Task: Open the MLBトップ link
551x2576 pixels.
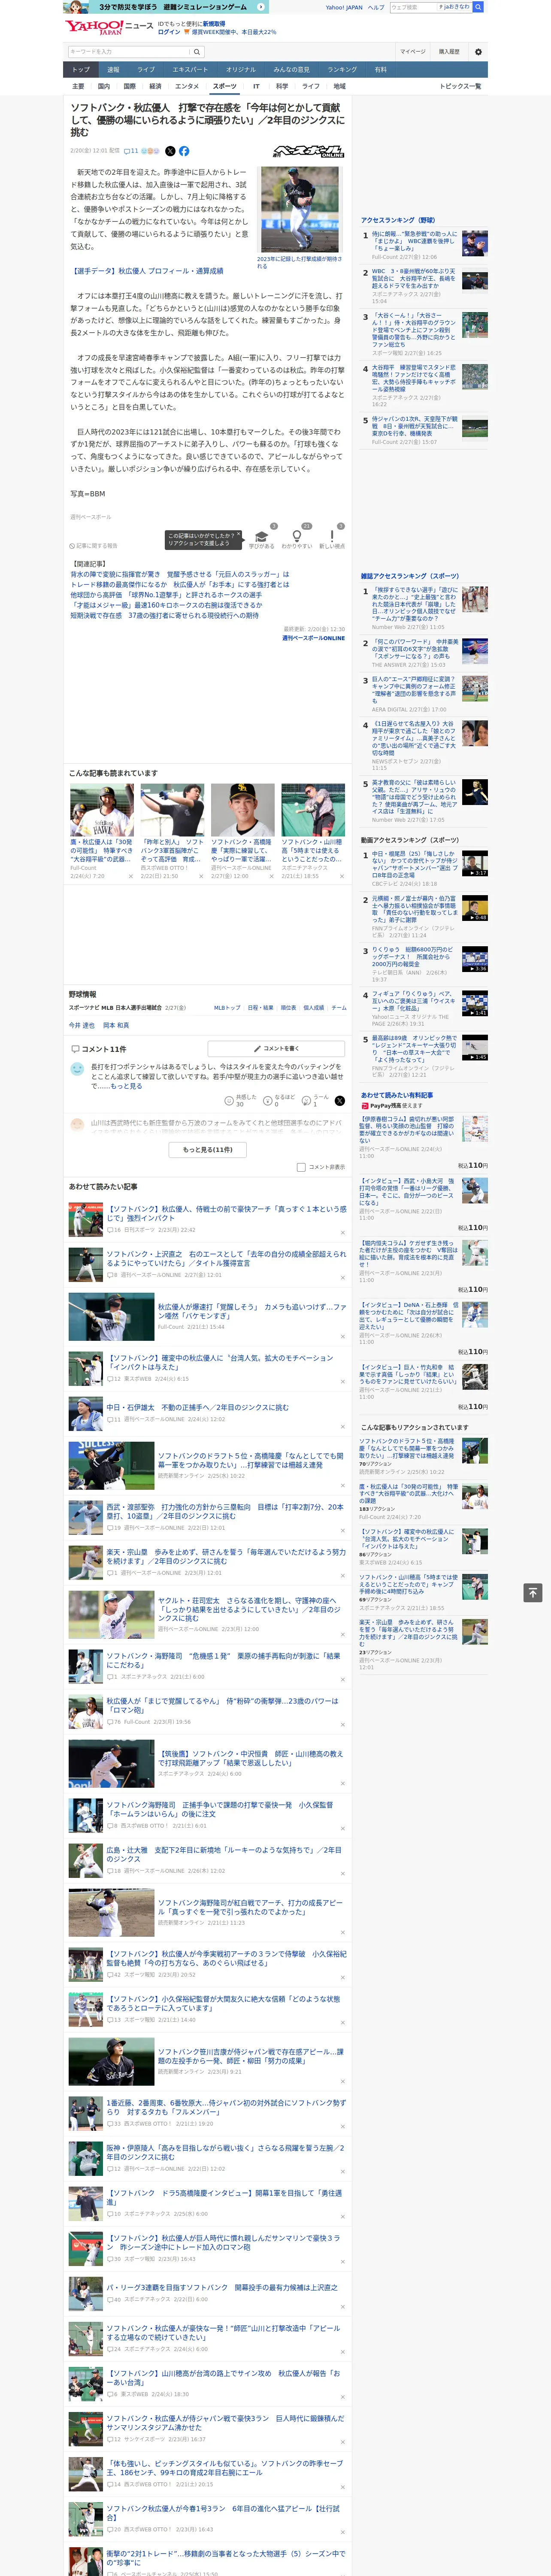Action: [226, 1008]
